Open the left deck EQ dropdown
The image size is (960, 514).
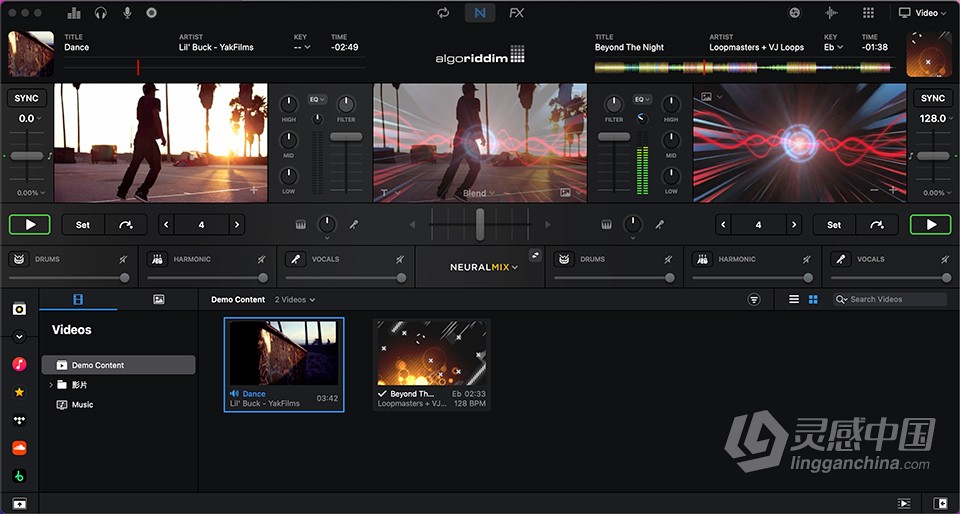click(317, 99)
